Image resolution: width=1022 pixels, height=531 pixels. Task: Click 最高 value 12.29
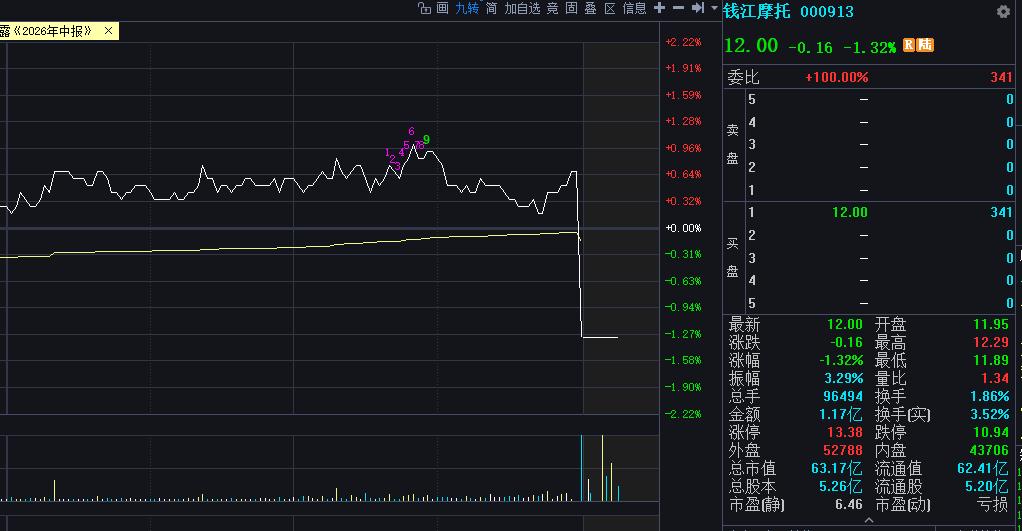click(991, 342)
